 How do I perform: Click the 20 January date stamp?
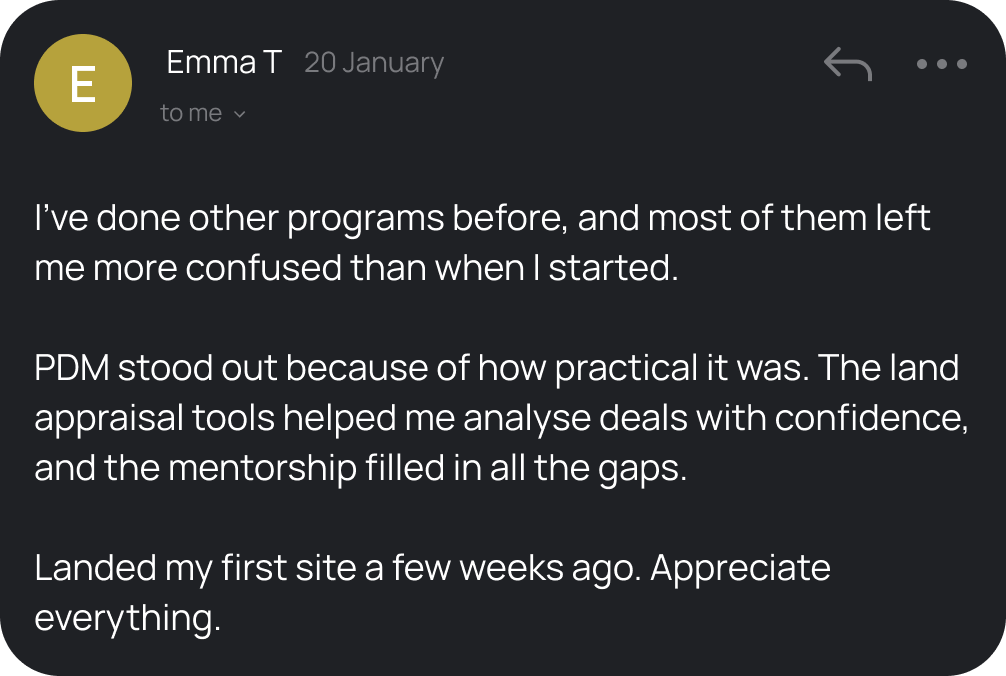(373, 63)
